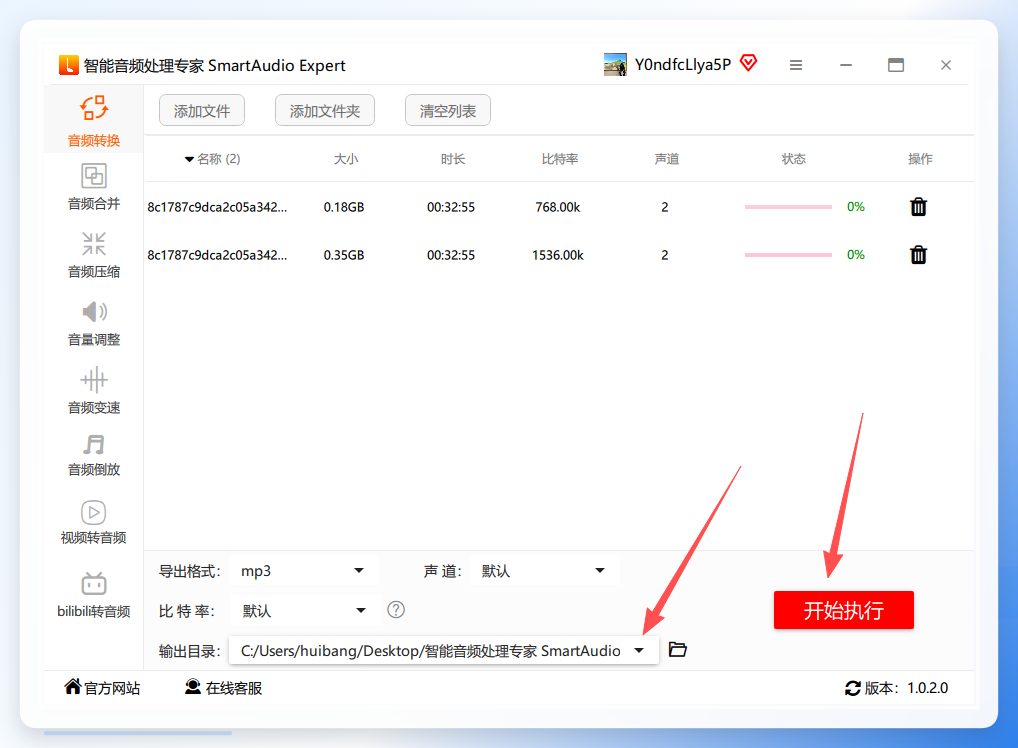Click 清空列表 button
1018x748 pixels.
(x=448, y=110)
